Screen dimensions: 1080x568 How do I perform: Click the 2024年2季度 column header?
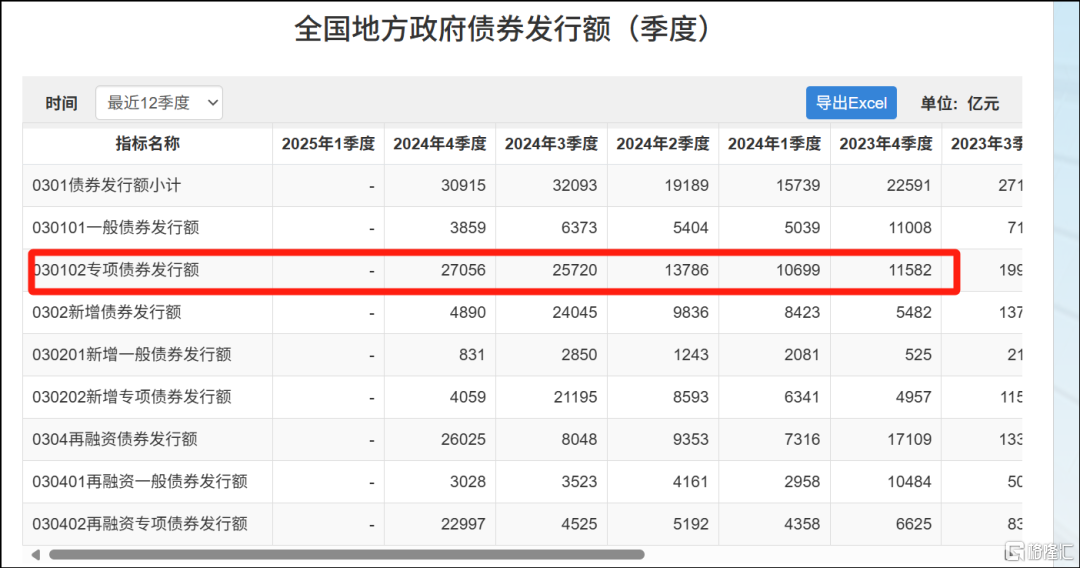click(x=663, y=144)
